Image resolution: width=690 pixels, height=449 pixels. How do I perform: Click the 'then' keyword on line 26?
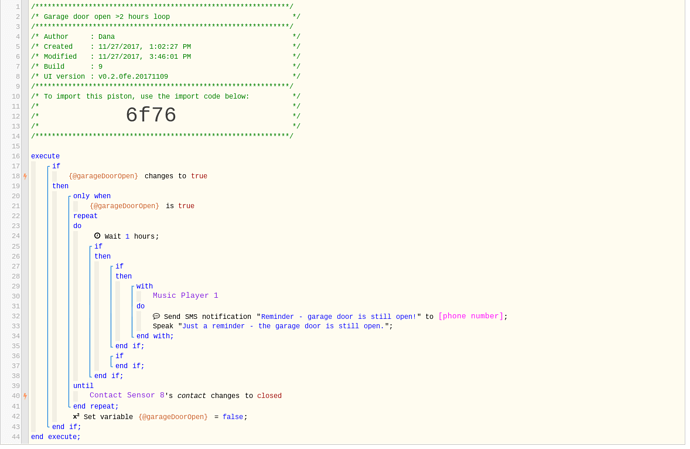(x=103, y=256)
